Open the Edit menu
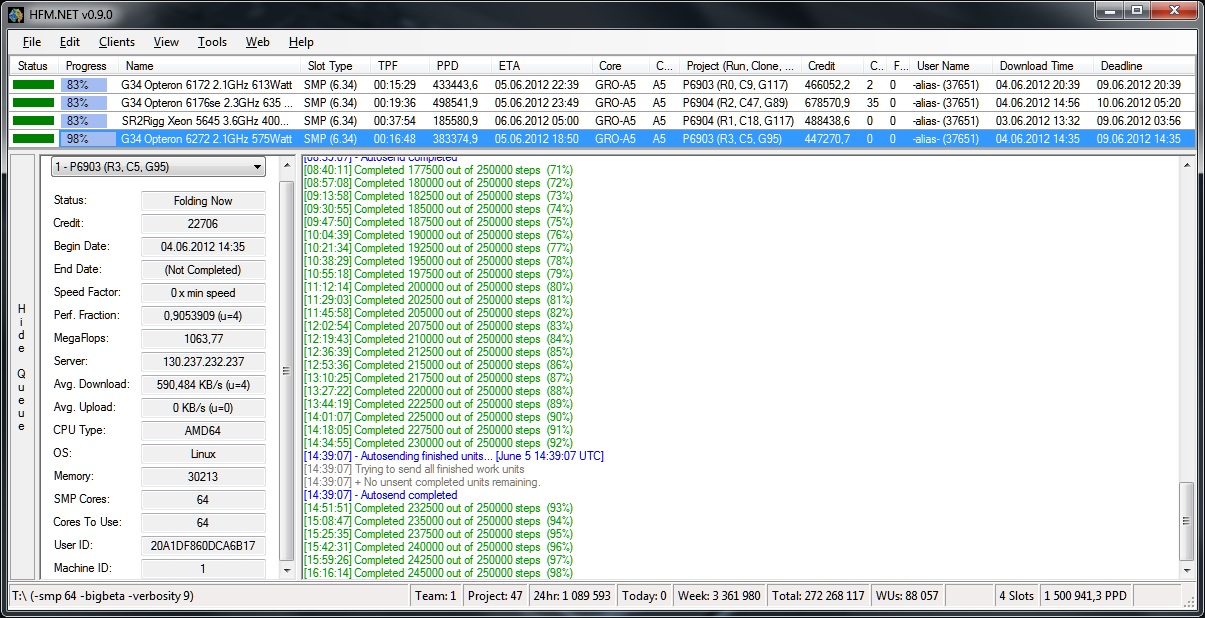Image resolution: width=1205 pixels, height=618 pixels. pos(69,42)
